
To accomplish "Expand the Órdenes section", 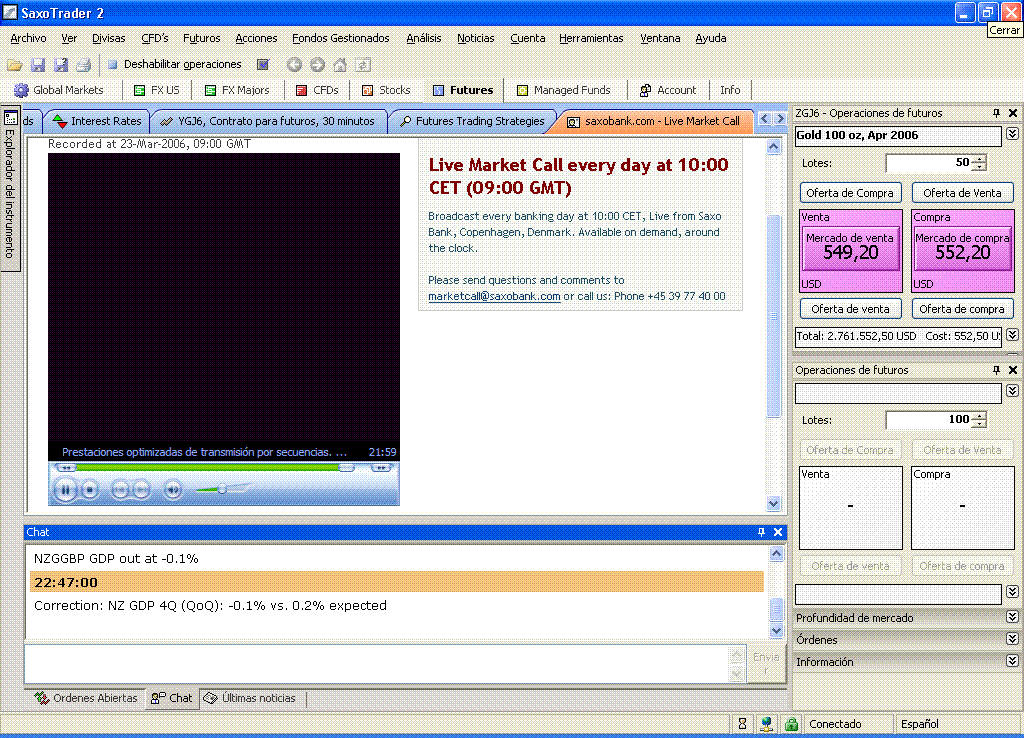I will click(x=1012, y=639).
